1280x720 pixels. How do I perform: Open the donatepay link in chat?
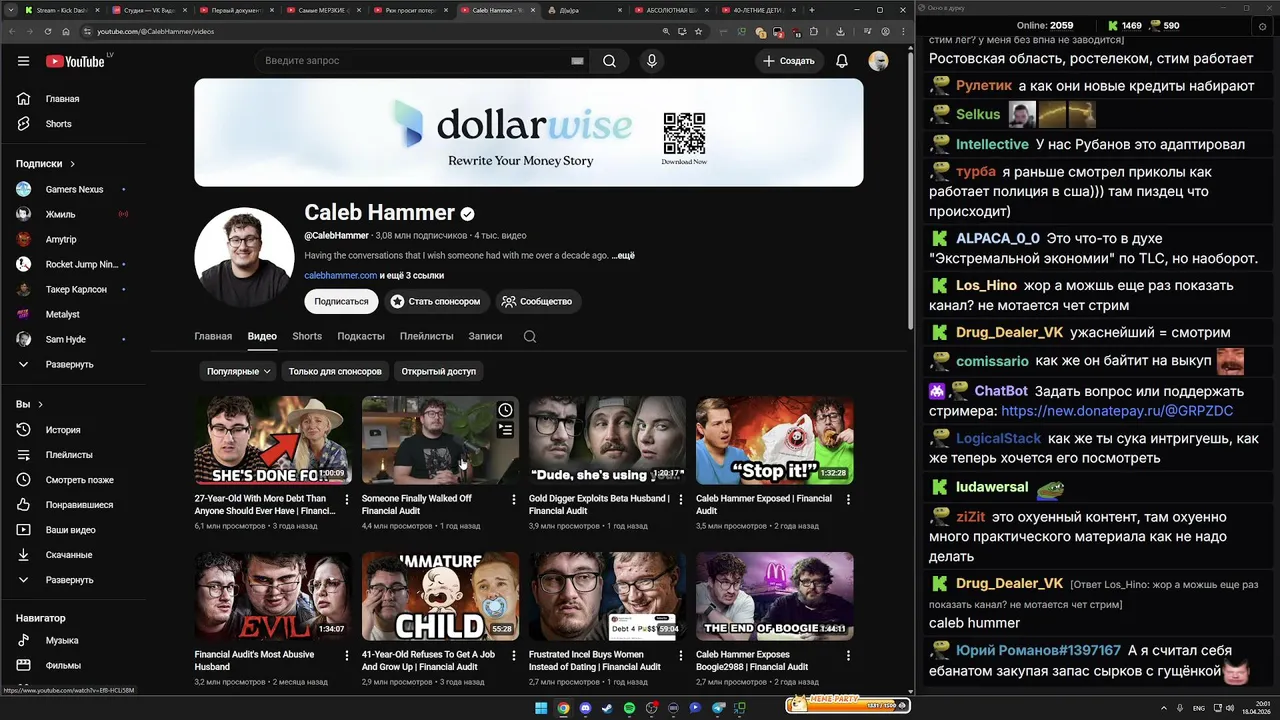coord(1117,411)
